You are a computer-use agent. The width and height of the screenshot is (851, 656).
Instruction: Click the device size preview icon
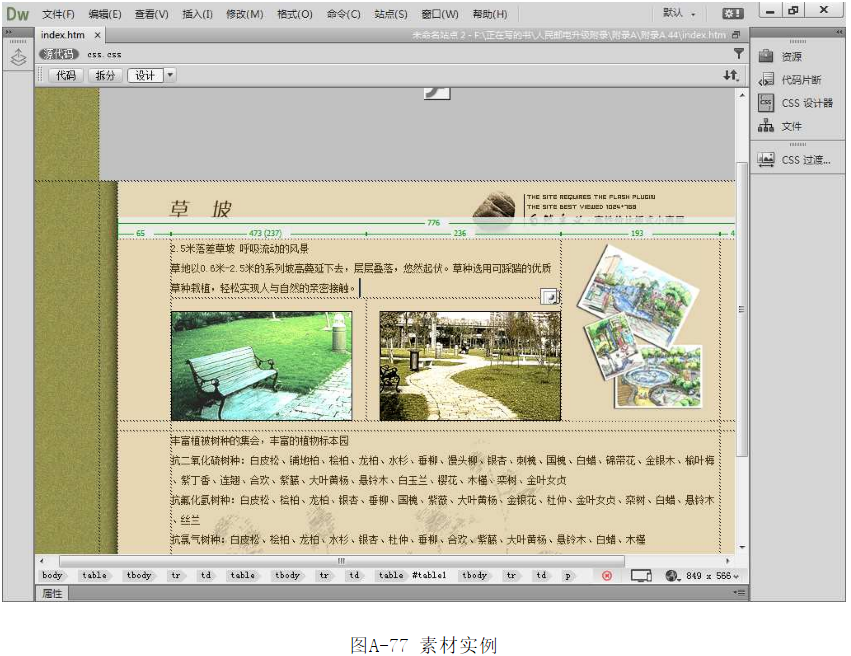click(641, 575)
